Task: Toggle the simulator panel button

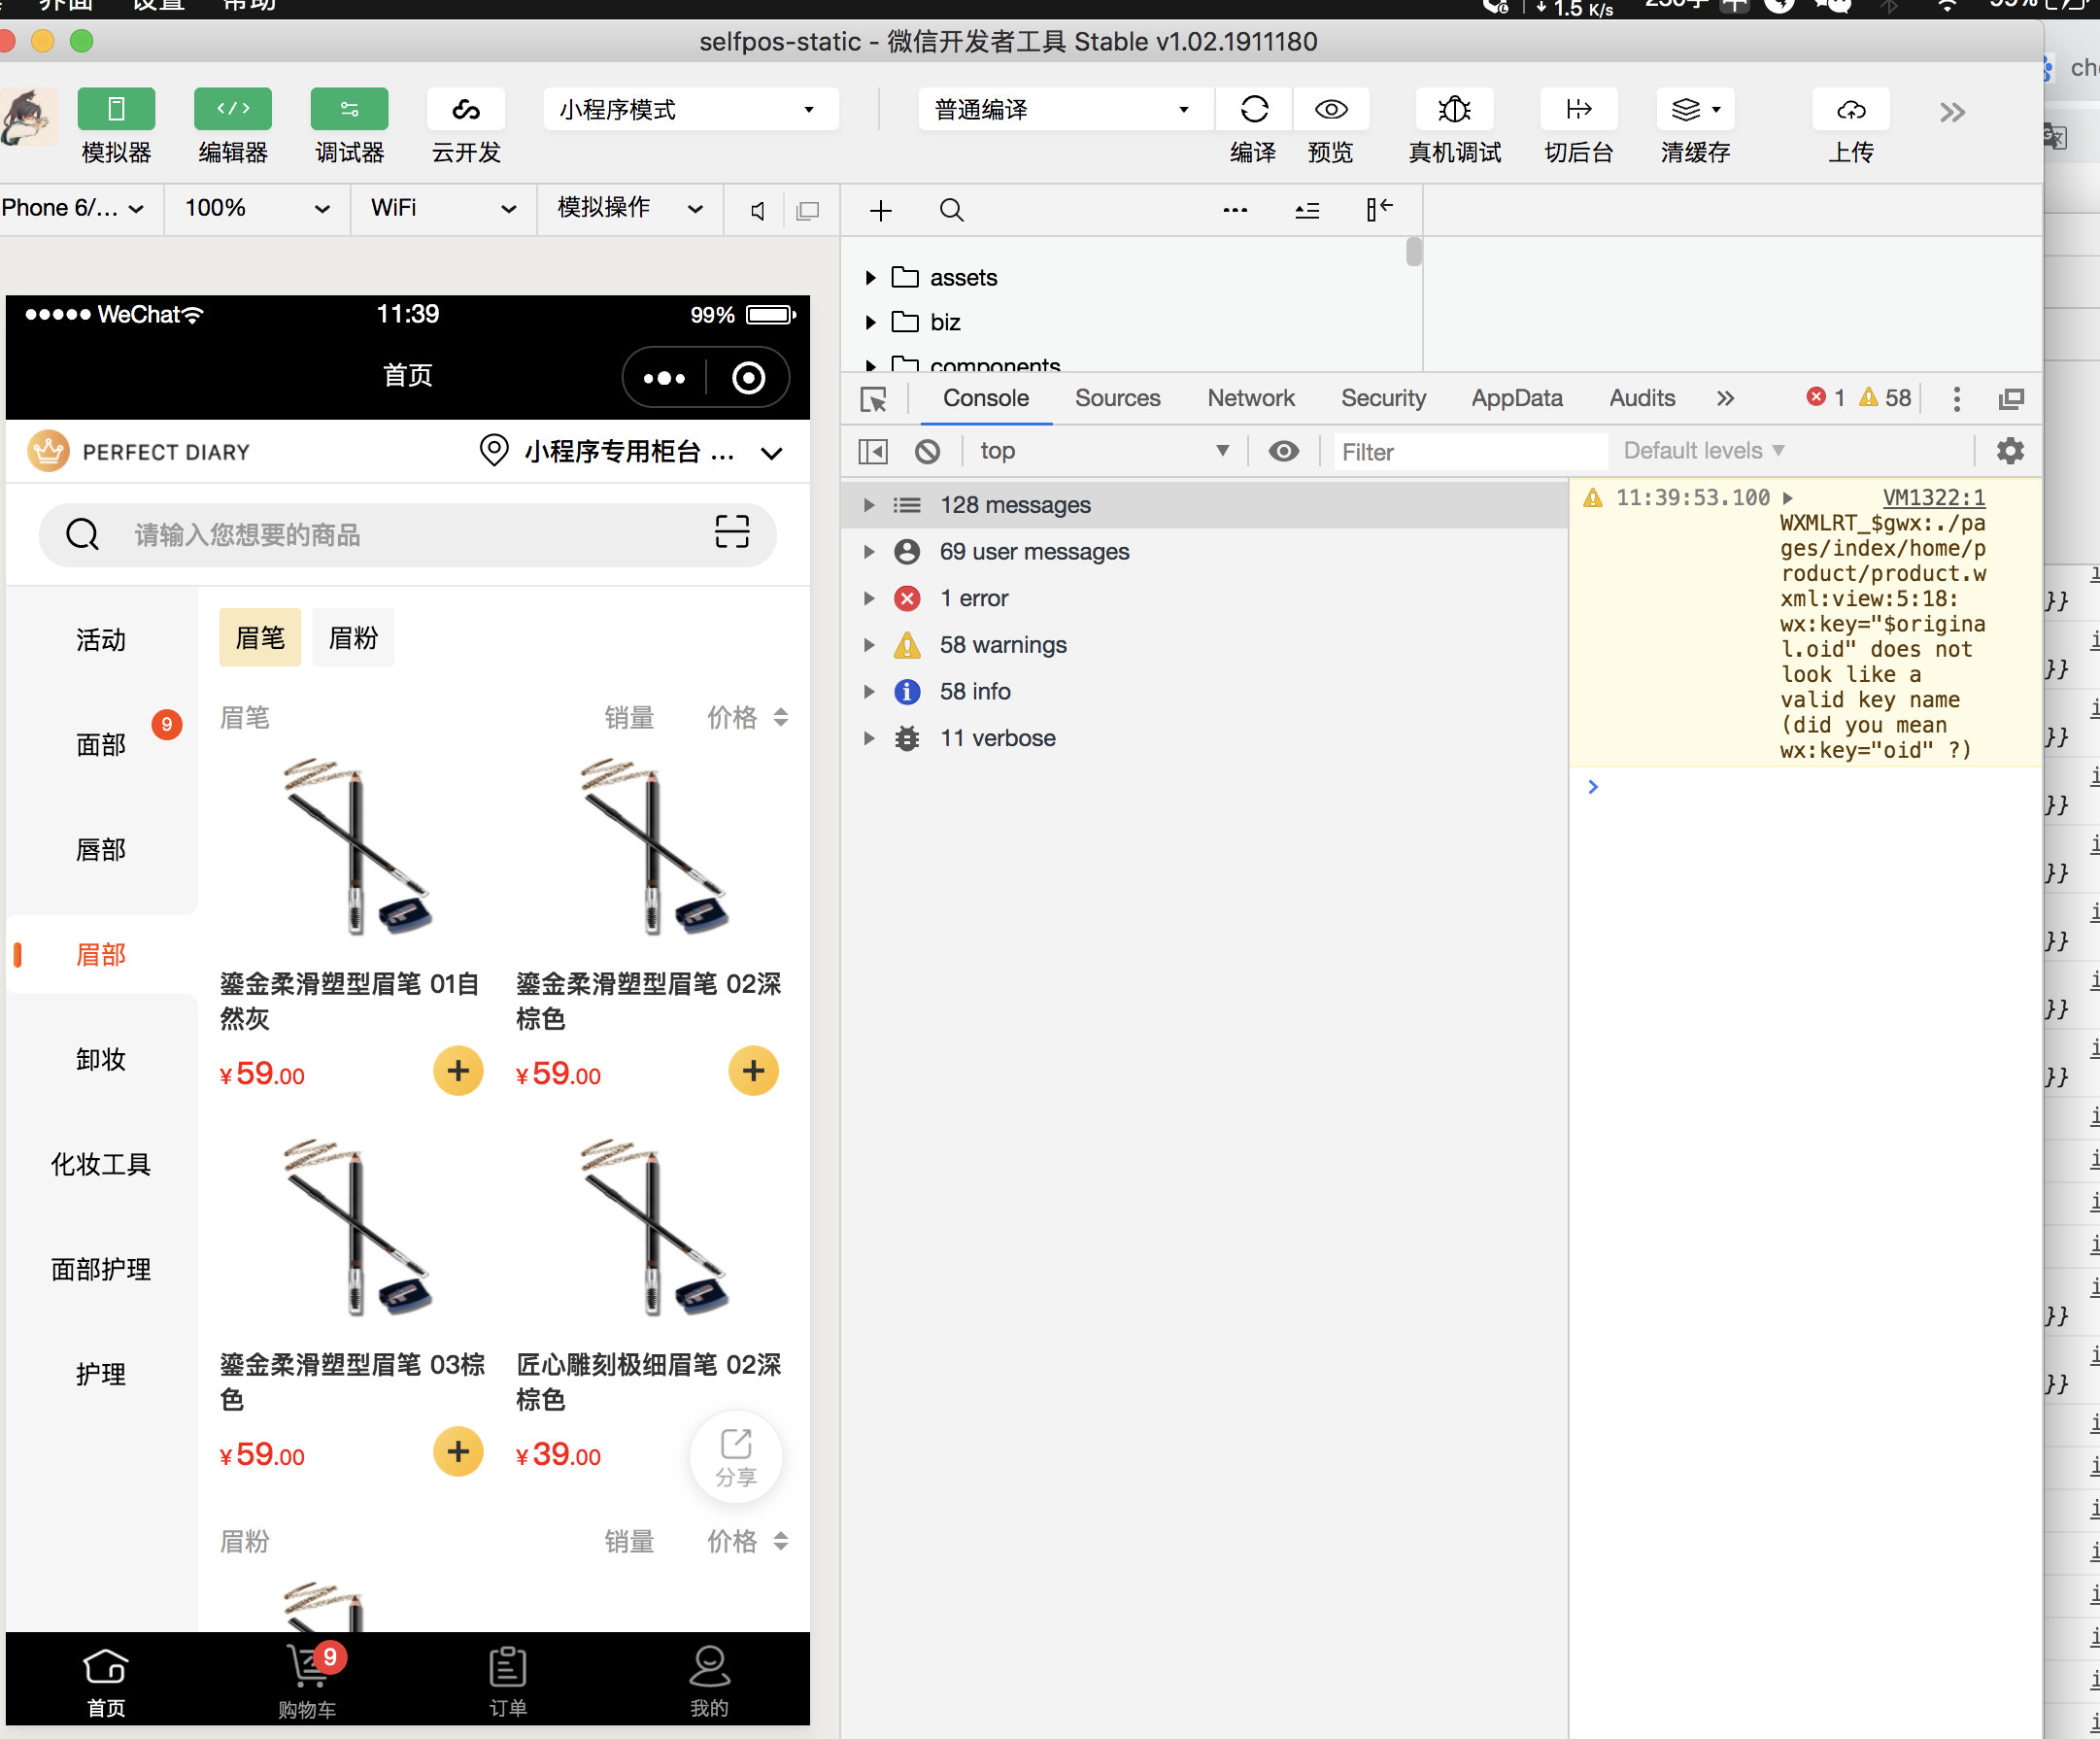Action: coord(116,109)
